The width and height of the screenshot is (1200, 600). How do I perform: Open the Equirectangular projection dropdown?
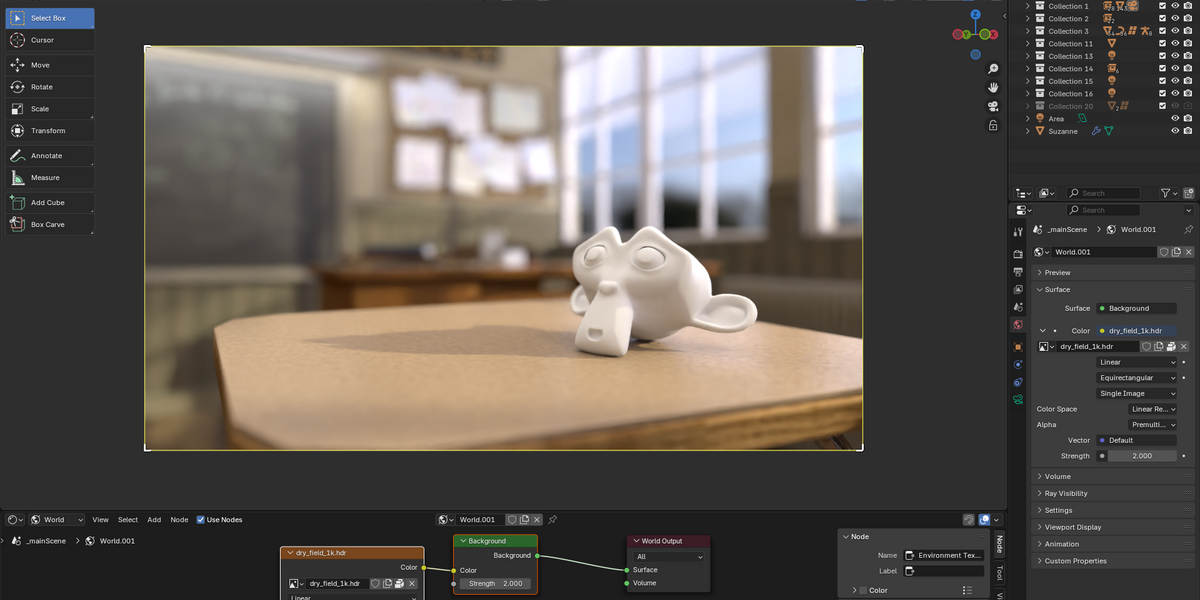coord(1137,378)
